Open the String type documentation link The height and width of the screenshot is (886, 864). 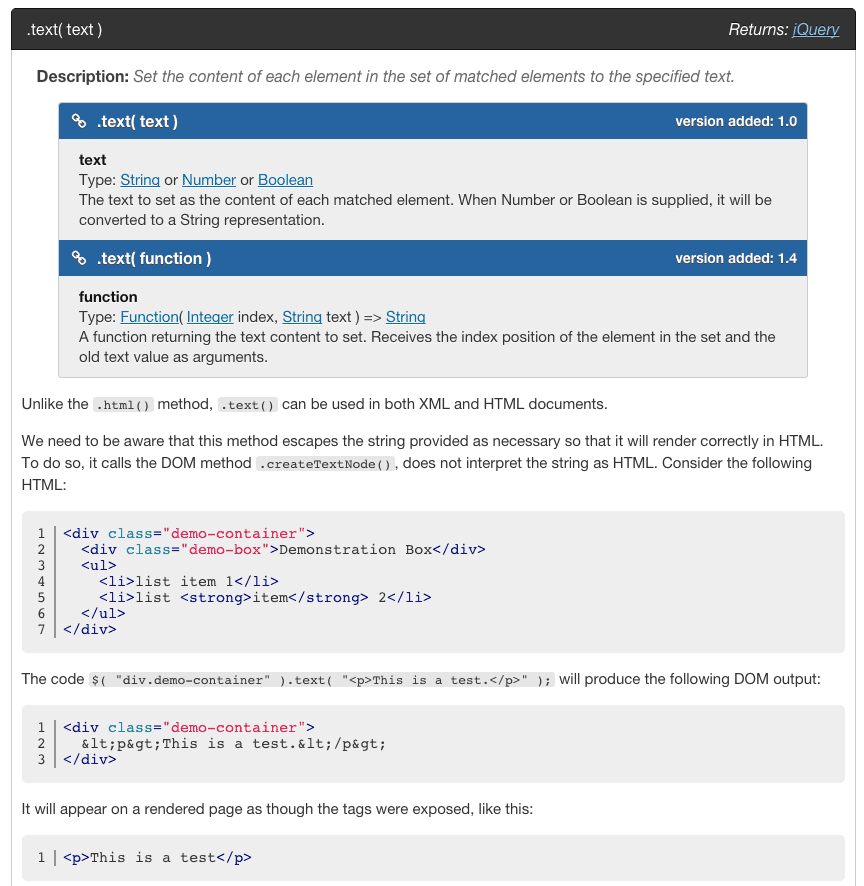click(x=140, y=180)
